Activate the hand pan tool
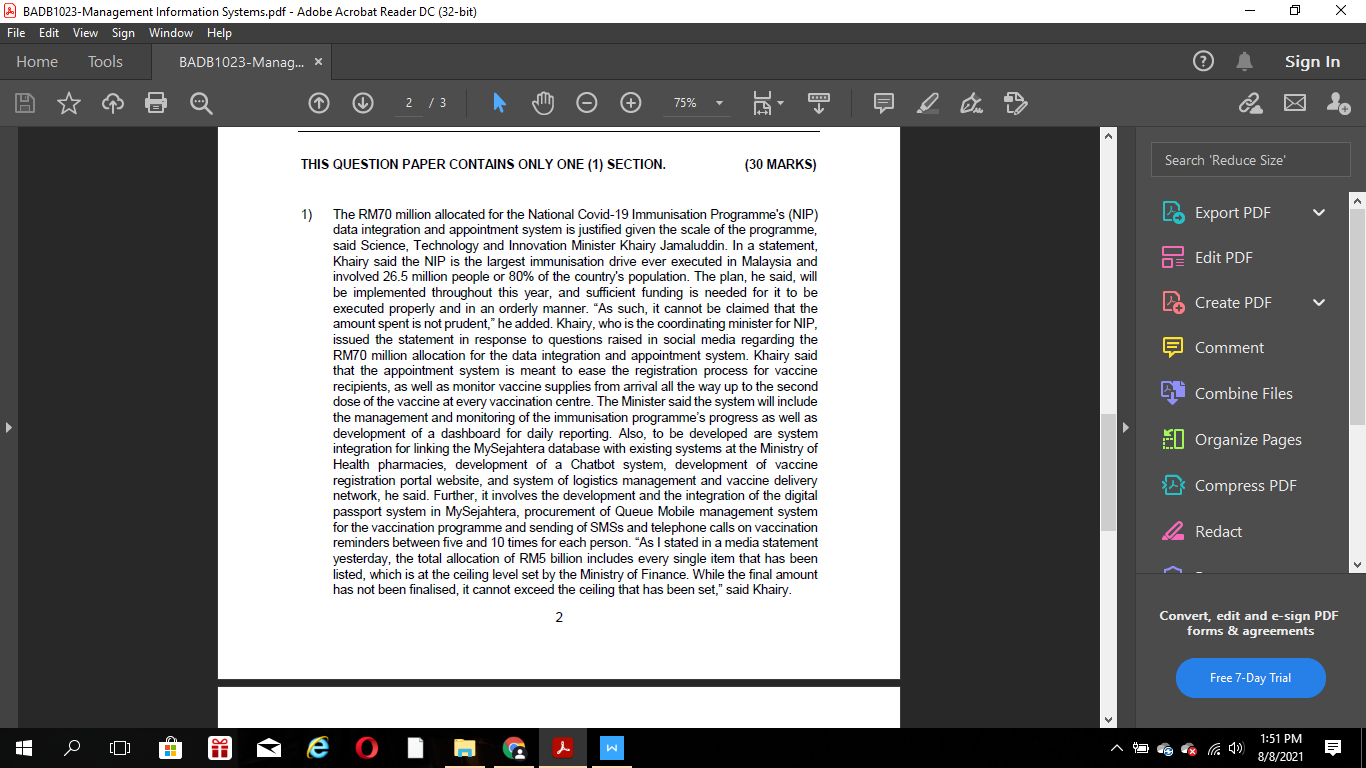This screenshot has height=768, width=1366. coord(542,103)
